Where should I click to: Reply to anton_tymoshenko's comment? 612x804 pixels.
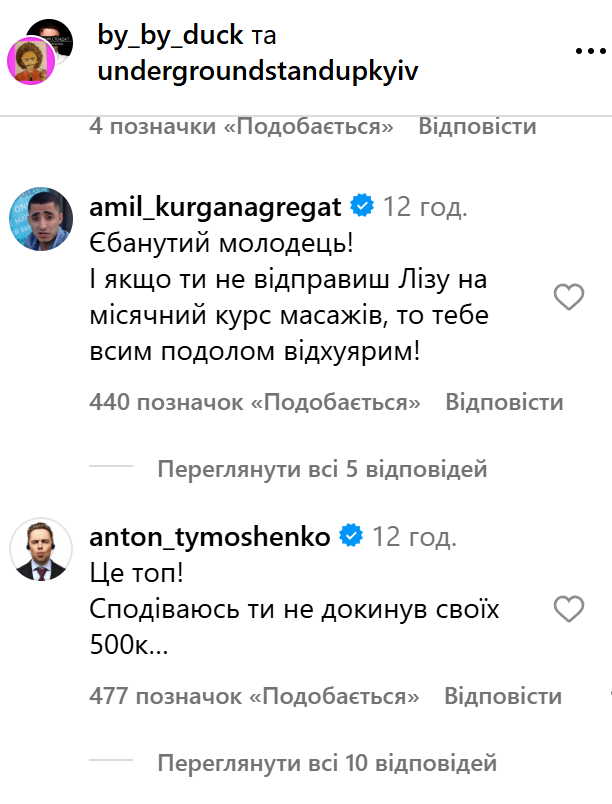tap(503, 696)
